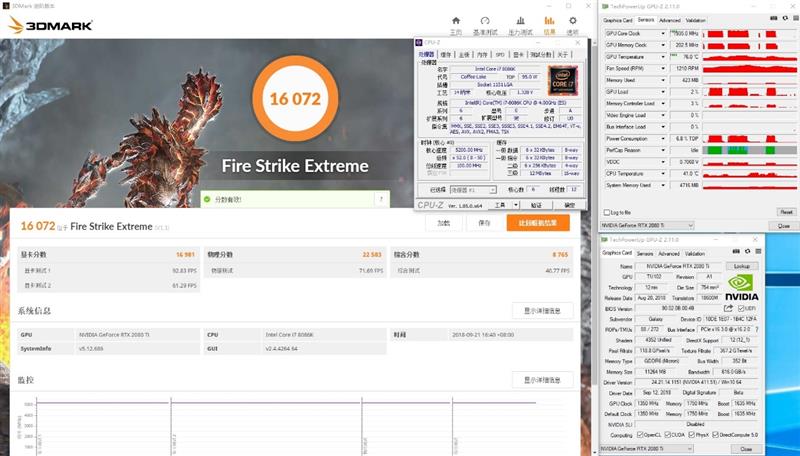Click the Save button in 3DMark result bar
The image size is (800, 456).
484,223
